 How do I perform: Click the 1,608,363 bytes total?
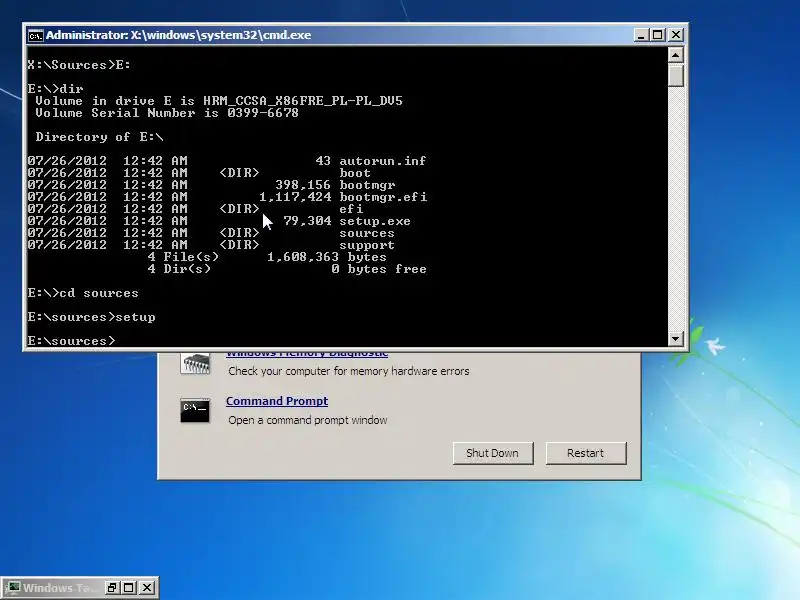click(327, 257)
